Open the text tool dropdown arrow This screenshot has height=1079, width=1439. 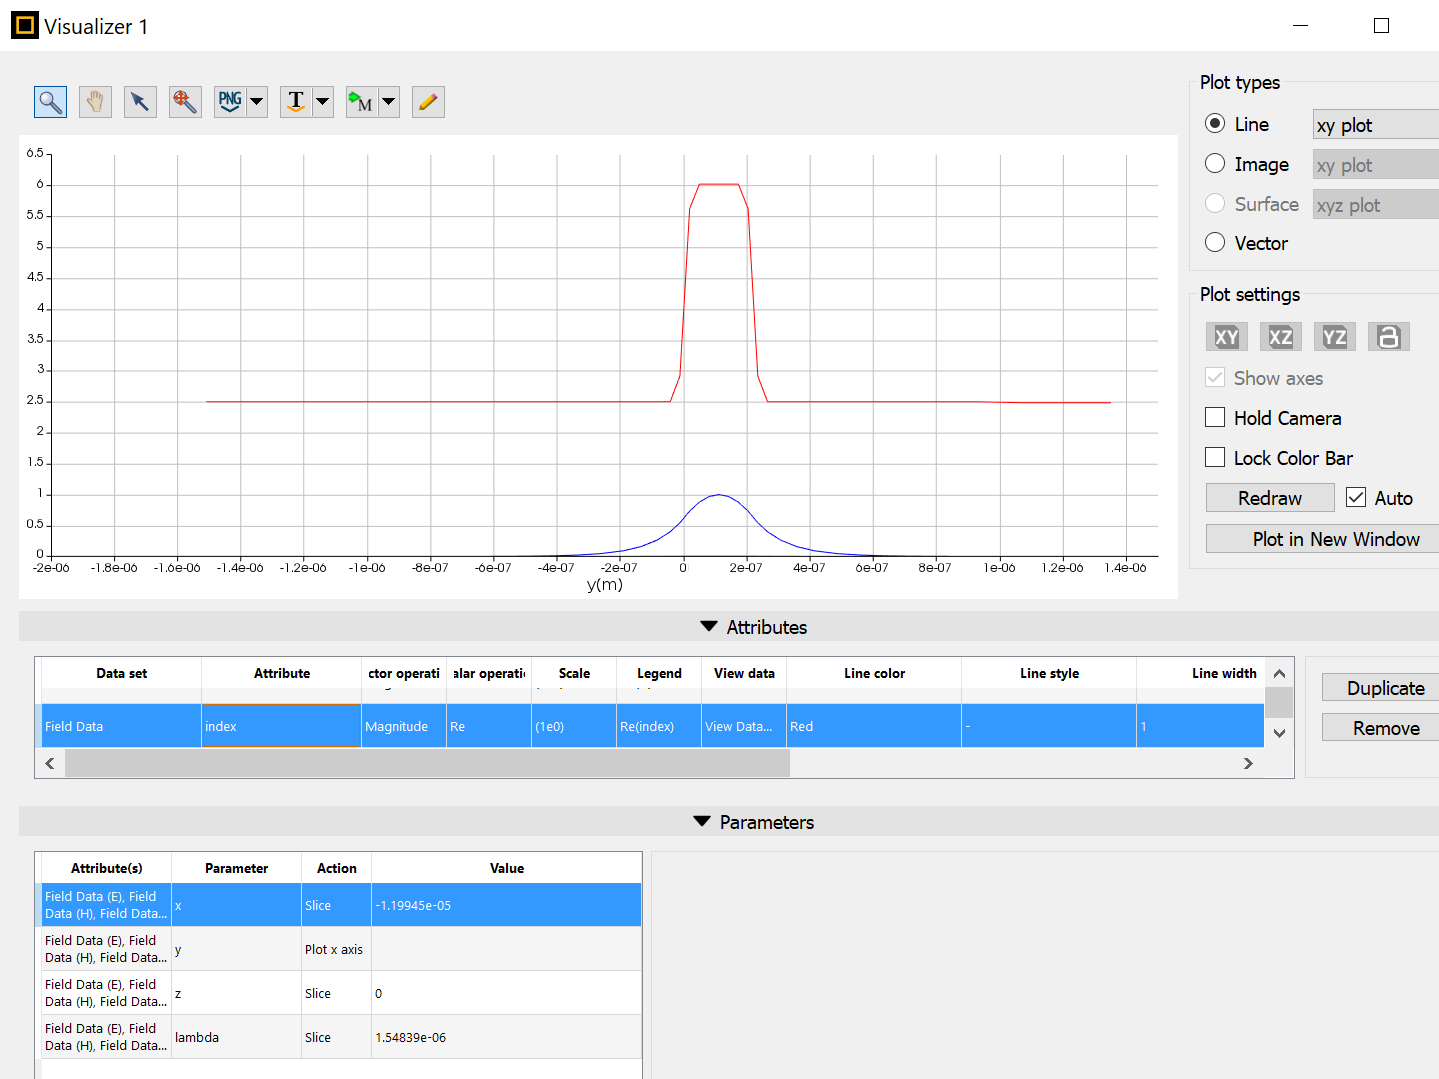(323, 102)
